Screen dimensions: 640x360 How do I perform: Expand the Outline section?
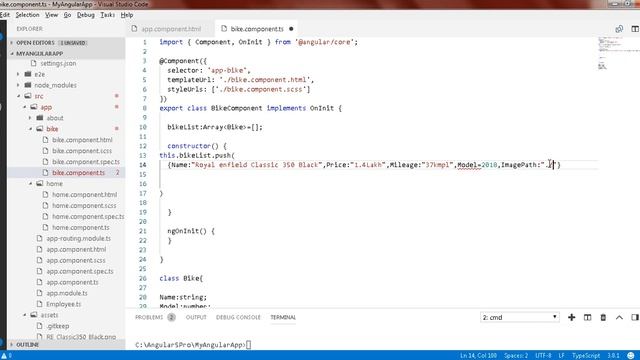[66, 344]
